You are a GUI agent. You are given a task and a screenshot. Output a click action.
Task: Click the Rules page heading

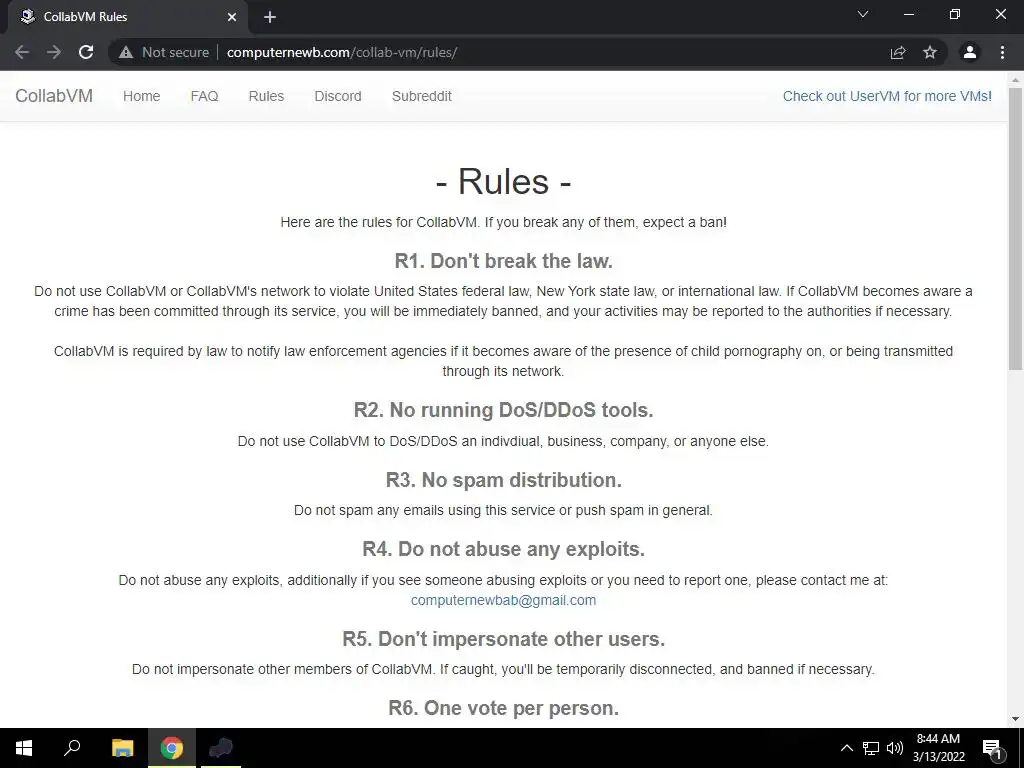tap(504, 181)
